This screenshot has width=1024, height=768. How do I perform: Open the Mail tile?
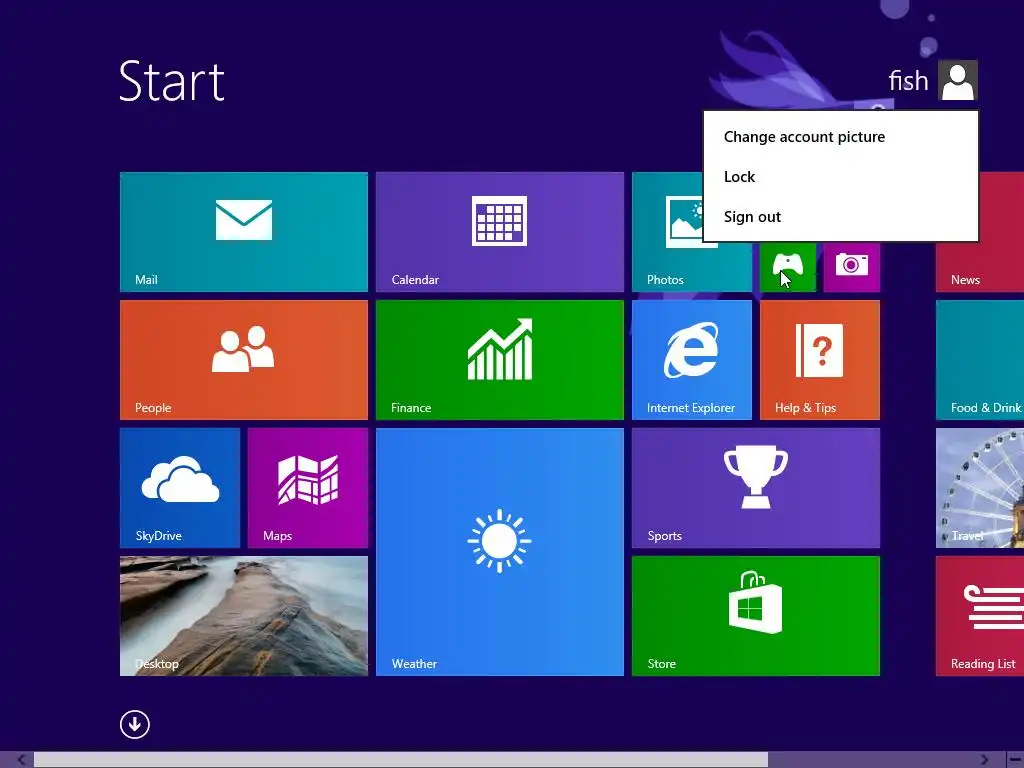244,232
